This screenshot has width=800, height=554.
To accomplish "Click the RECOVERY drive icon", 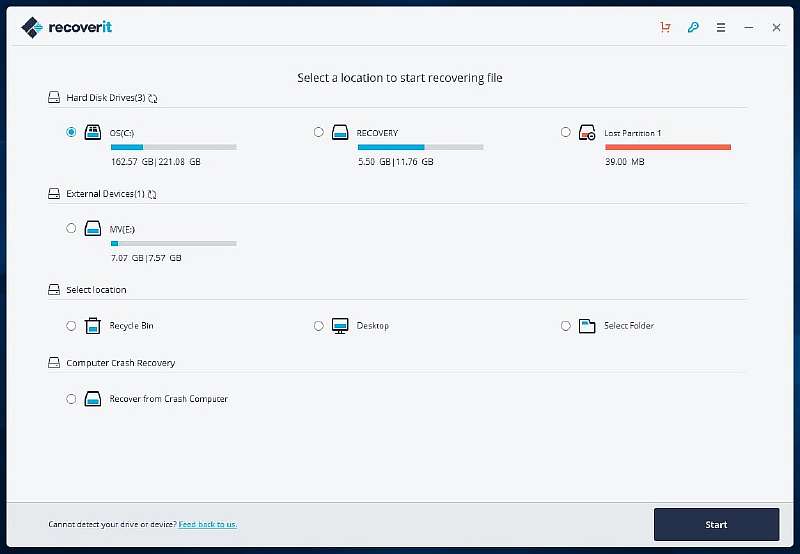I will point(340,132).
